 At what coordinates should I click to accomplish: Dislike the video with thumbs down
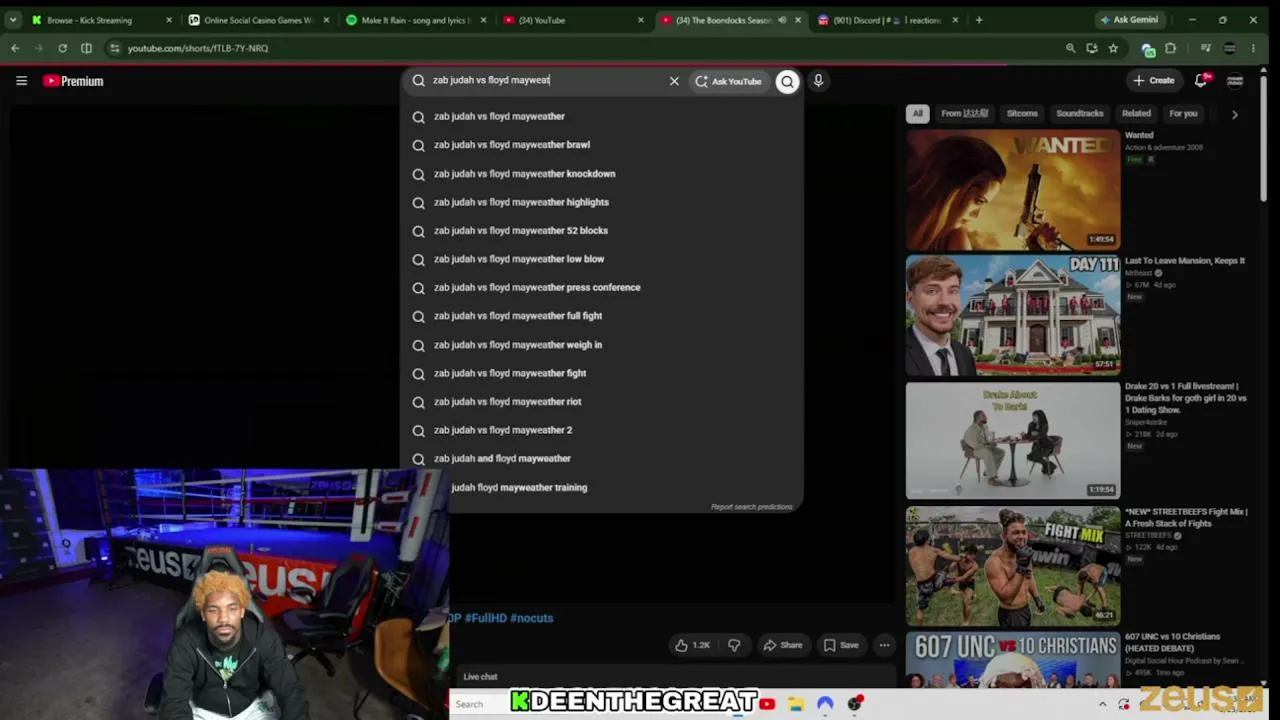pyautogui.click(x=734, y=645)
